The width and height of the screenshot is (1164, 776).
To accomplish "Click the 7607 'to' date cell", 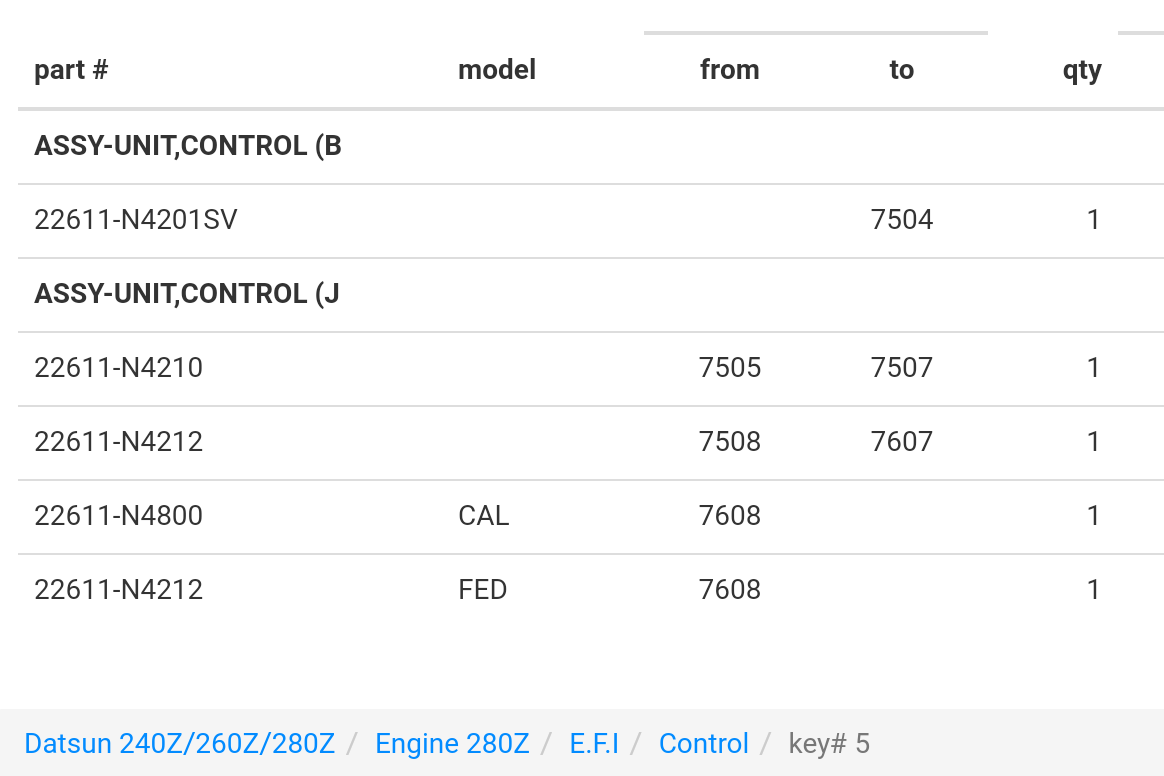I will (902, 442).
